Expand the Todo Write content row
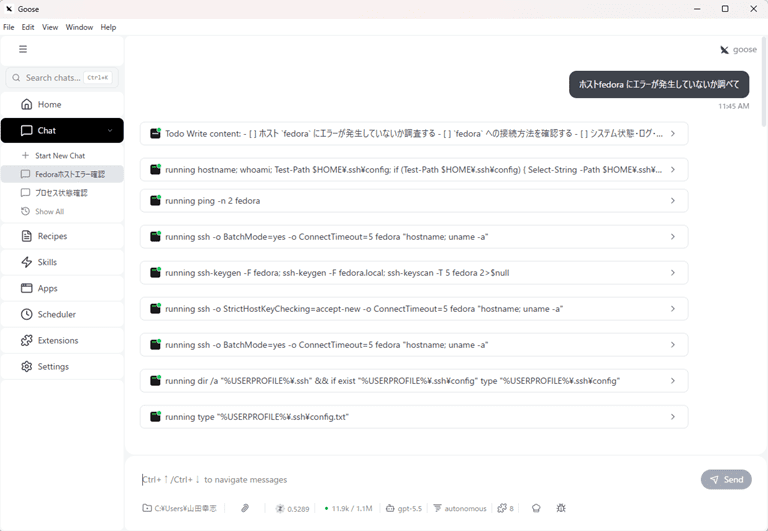 pos(414,133)
